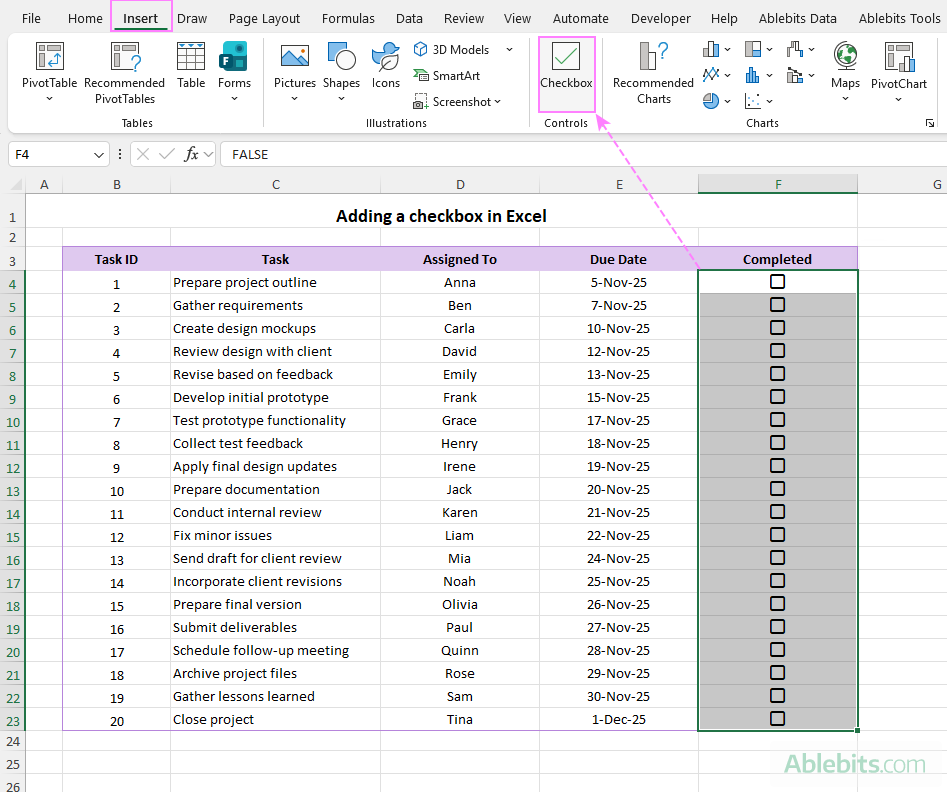Screen dimensions: 947x792
Task: Insert a PivotTable
Action: 49,70
